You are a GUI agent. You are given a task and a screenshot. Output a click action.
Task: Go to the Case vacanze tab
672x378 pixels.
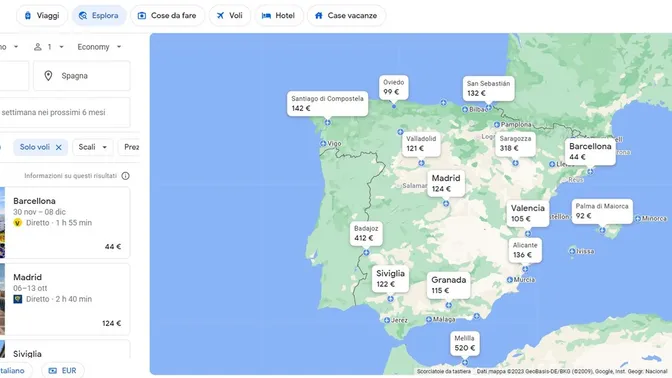[346, 15]
